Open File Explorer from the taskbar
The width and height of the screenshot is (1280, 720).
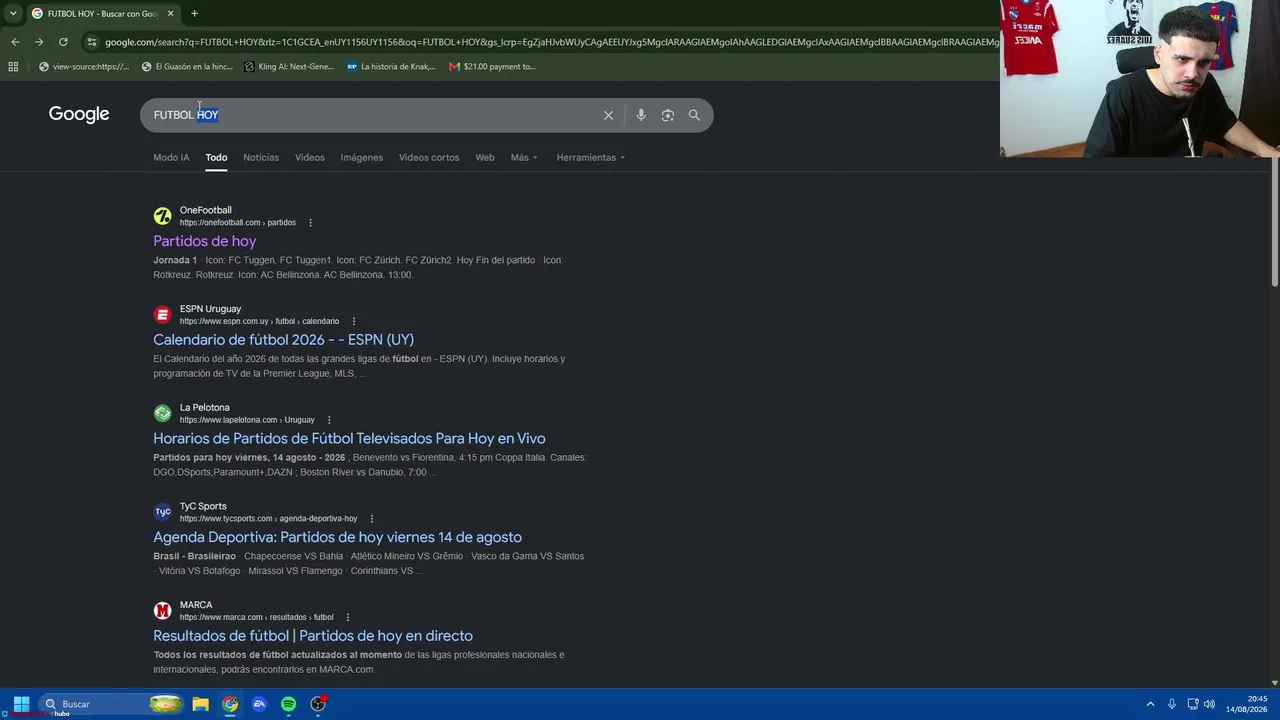point(200,704)
